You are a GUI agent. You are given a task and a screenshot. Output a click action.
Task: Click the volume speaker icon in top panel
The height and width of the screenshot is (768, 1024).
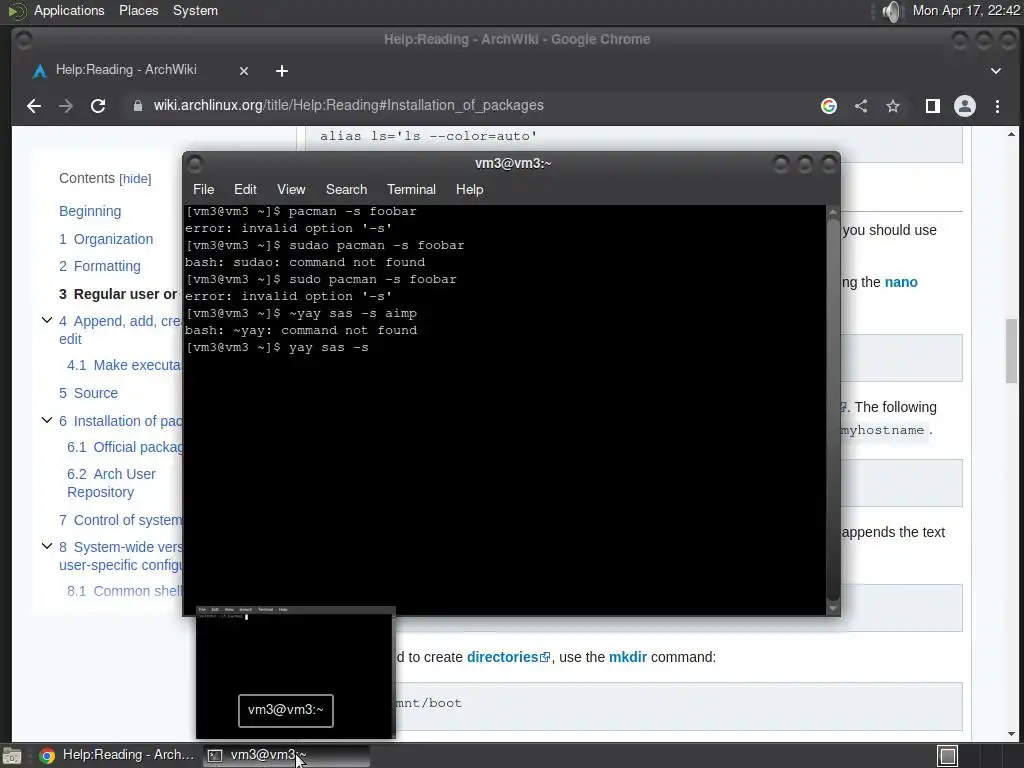tap(891, 11)
